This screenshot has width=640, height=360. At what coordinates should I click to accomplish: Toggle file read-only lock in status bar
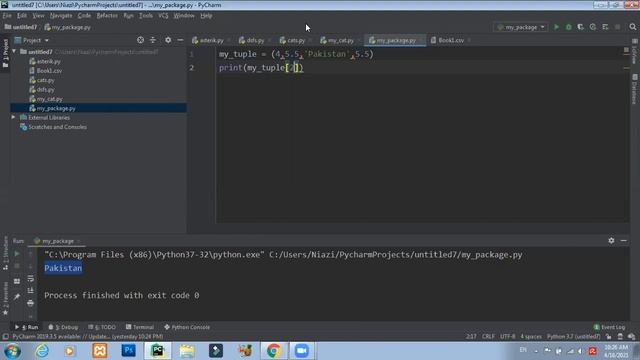click(609, 337)
